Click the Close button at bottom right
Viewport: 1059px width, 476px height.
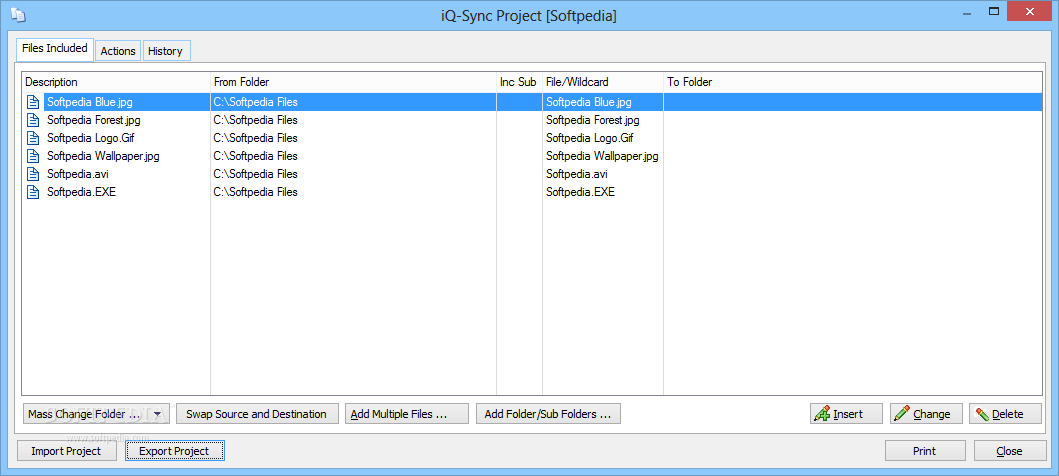[x=1008, y=451]
